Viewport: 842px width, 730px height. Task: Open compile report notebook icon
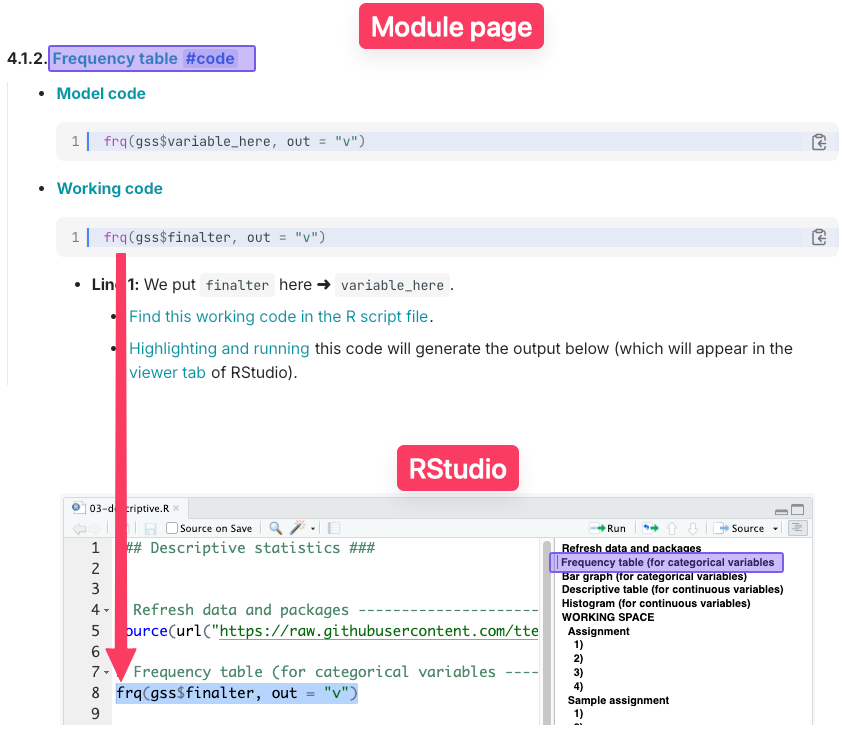click(x=333, y=528)
